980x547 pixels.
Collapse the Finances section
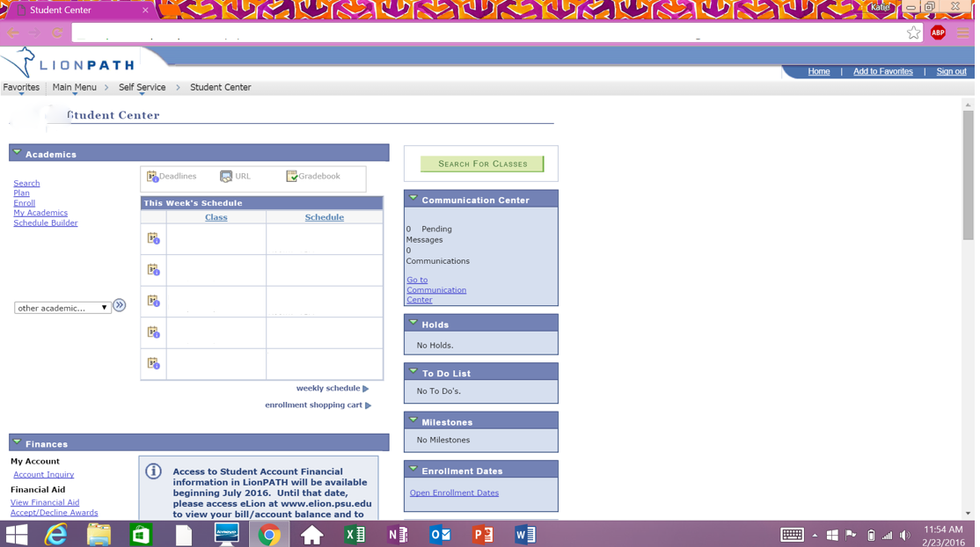tap(17, 443)
